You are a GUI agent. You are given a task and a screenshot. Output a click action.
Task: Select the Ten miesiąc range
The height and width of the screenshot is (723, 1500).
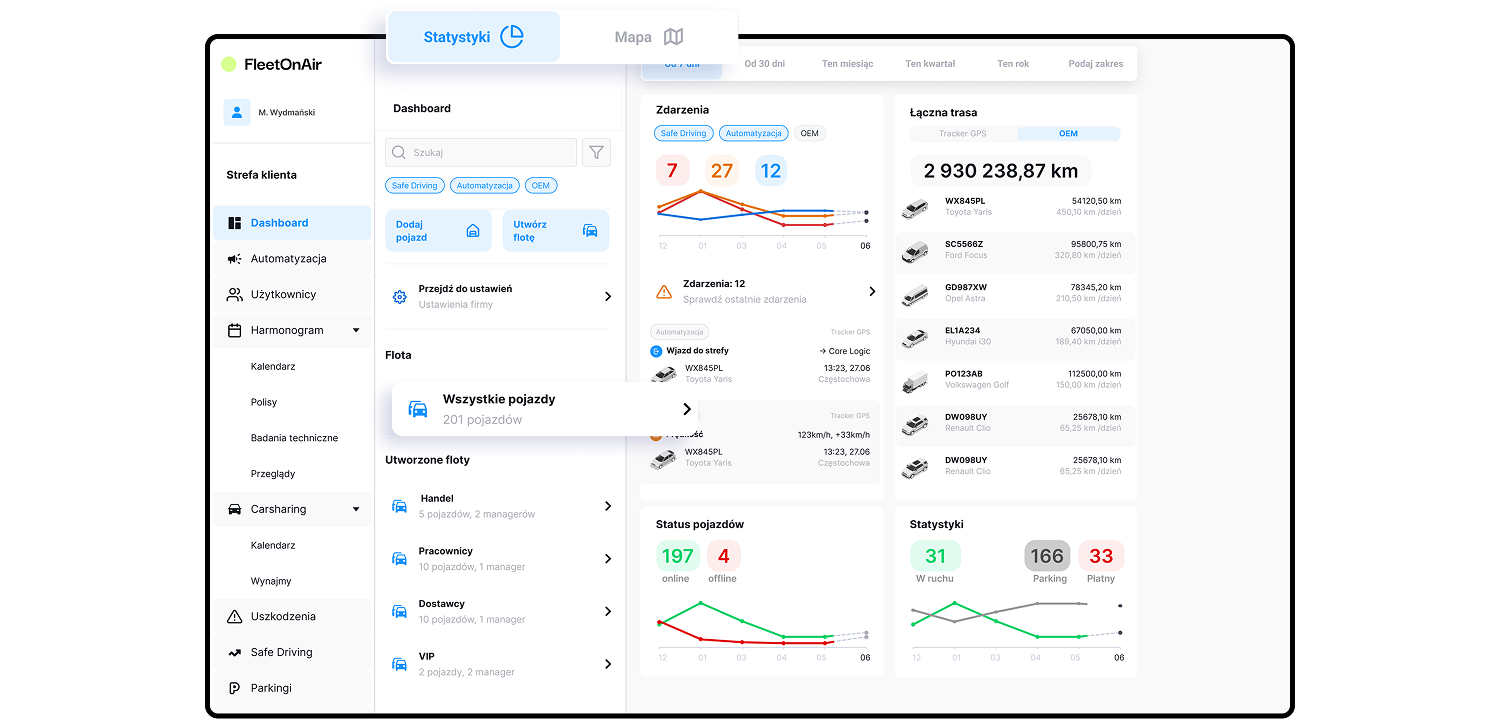tap(847, 64)
